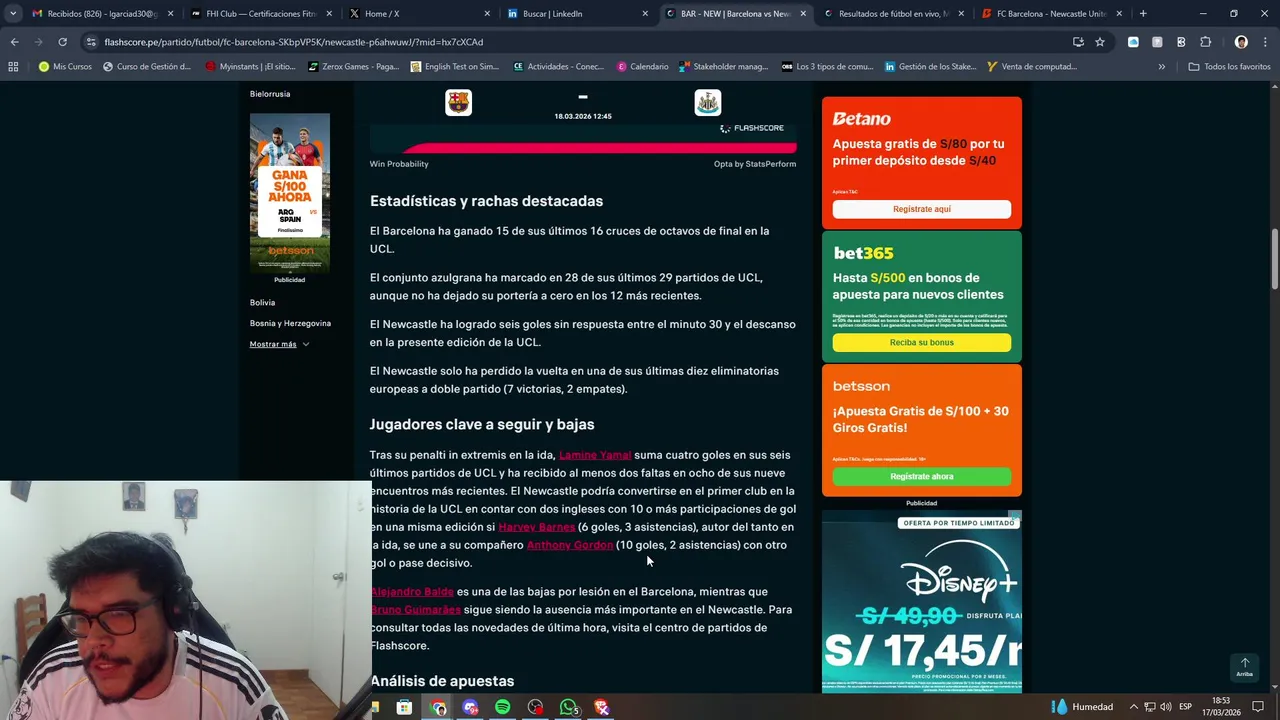Image resolution: width=1280 pixels, height=720 pixels.
Task: Reload the page
Action: pyautogui.click(x=62, y=42)
